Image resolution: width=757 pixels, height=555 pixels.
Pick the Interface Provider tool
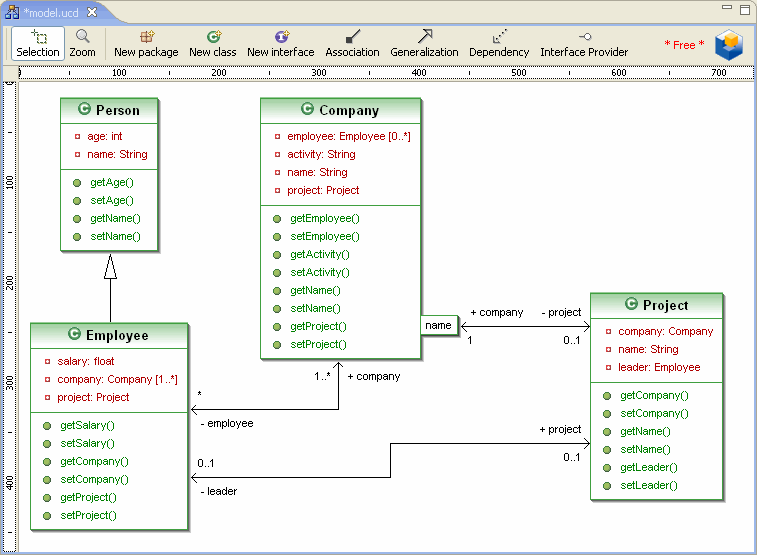[584, 43]
